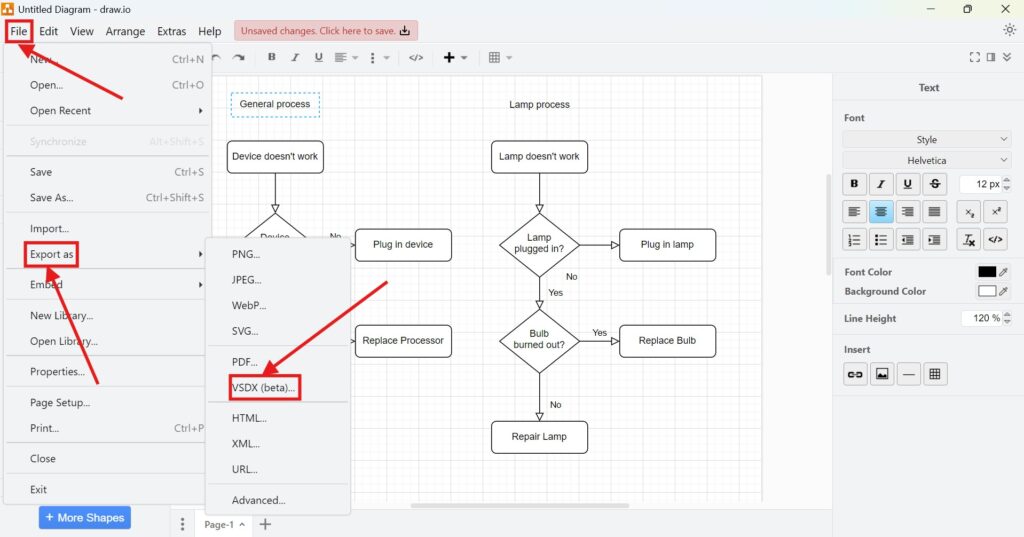Screen dimensions: 1024x537
Task: Open the Edit menu
Action: point(48,31)
